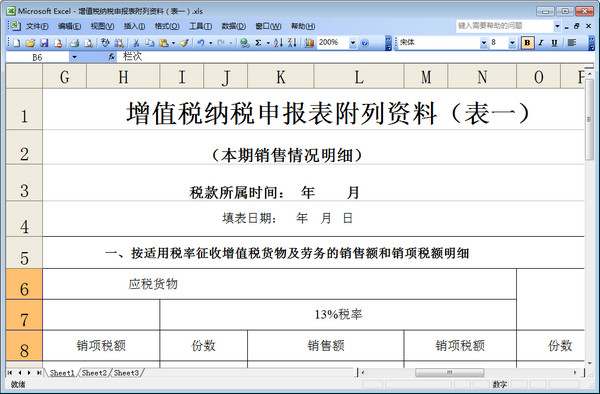
Task: Click the Open file folder icon
Action: click(x=30, y=43)
